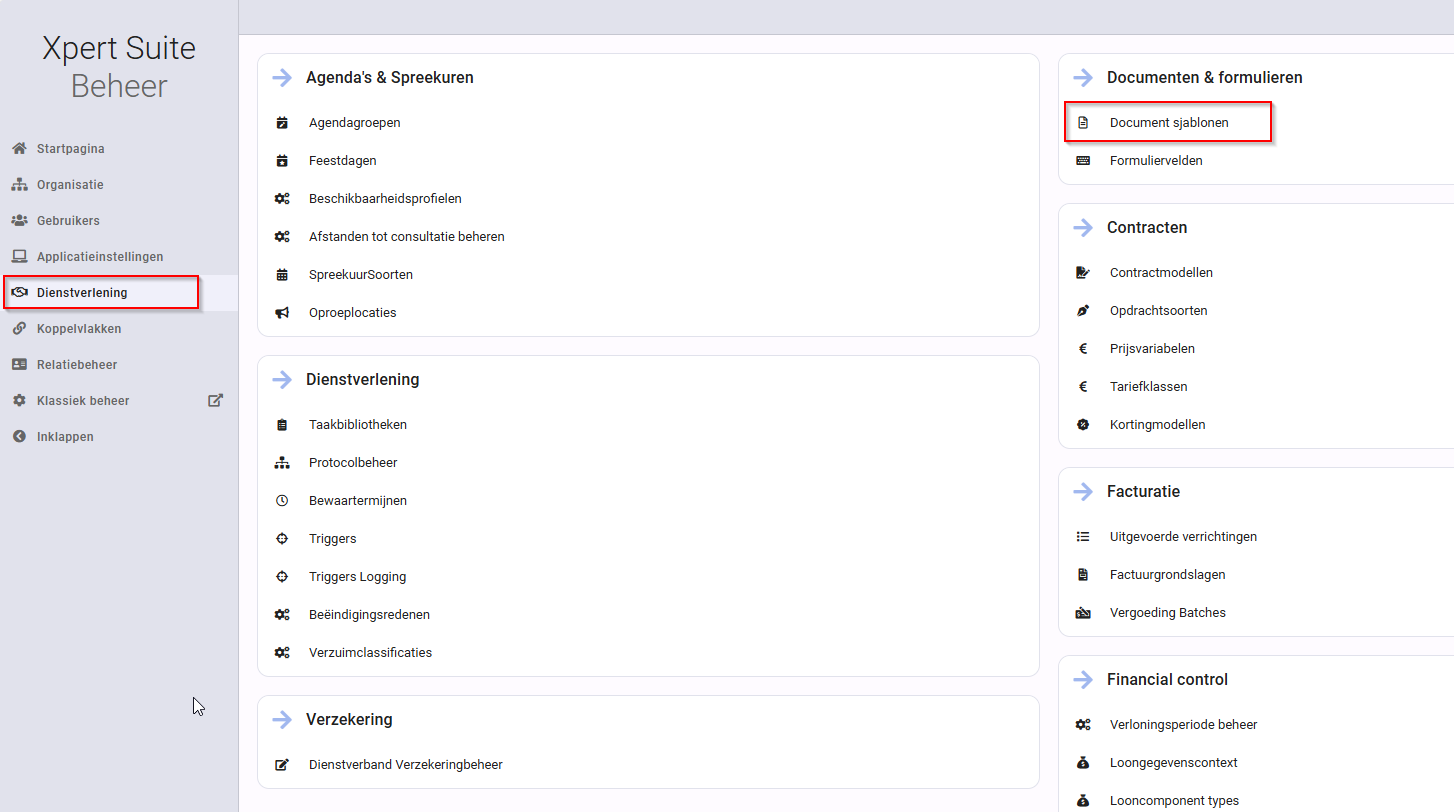Click the calendar grid icon beside SpreekuurSoorten
The height and width of the screenshot is (812, 1454).
click(x=282, y=274)
